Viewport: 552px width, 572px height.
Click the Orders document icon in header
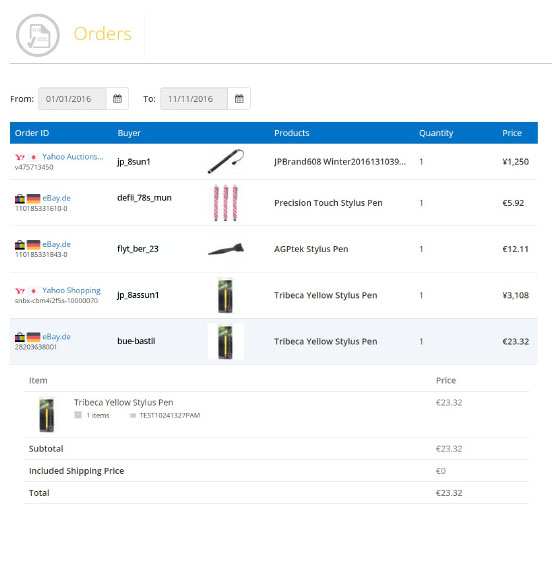click(x=38, y=35)
